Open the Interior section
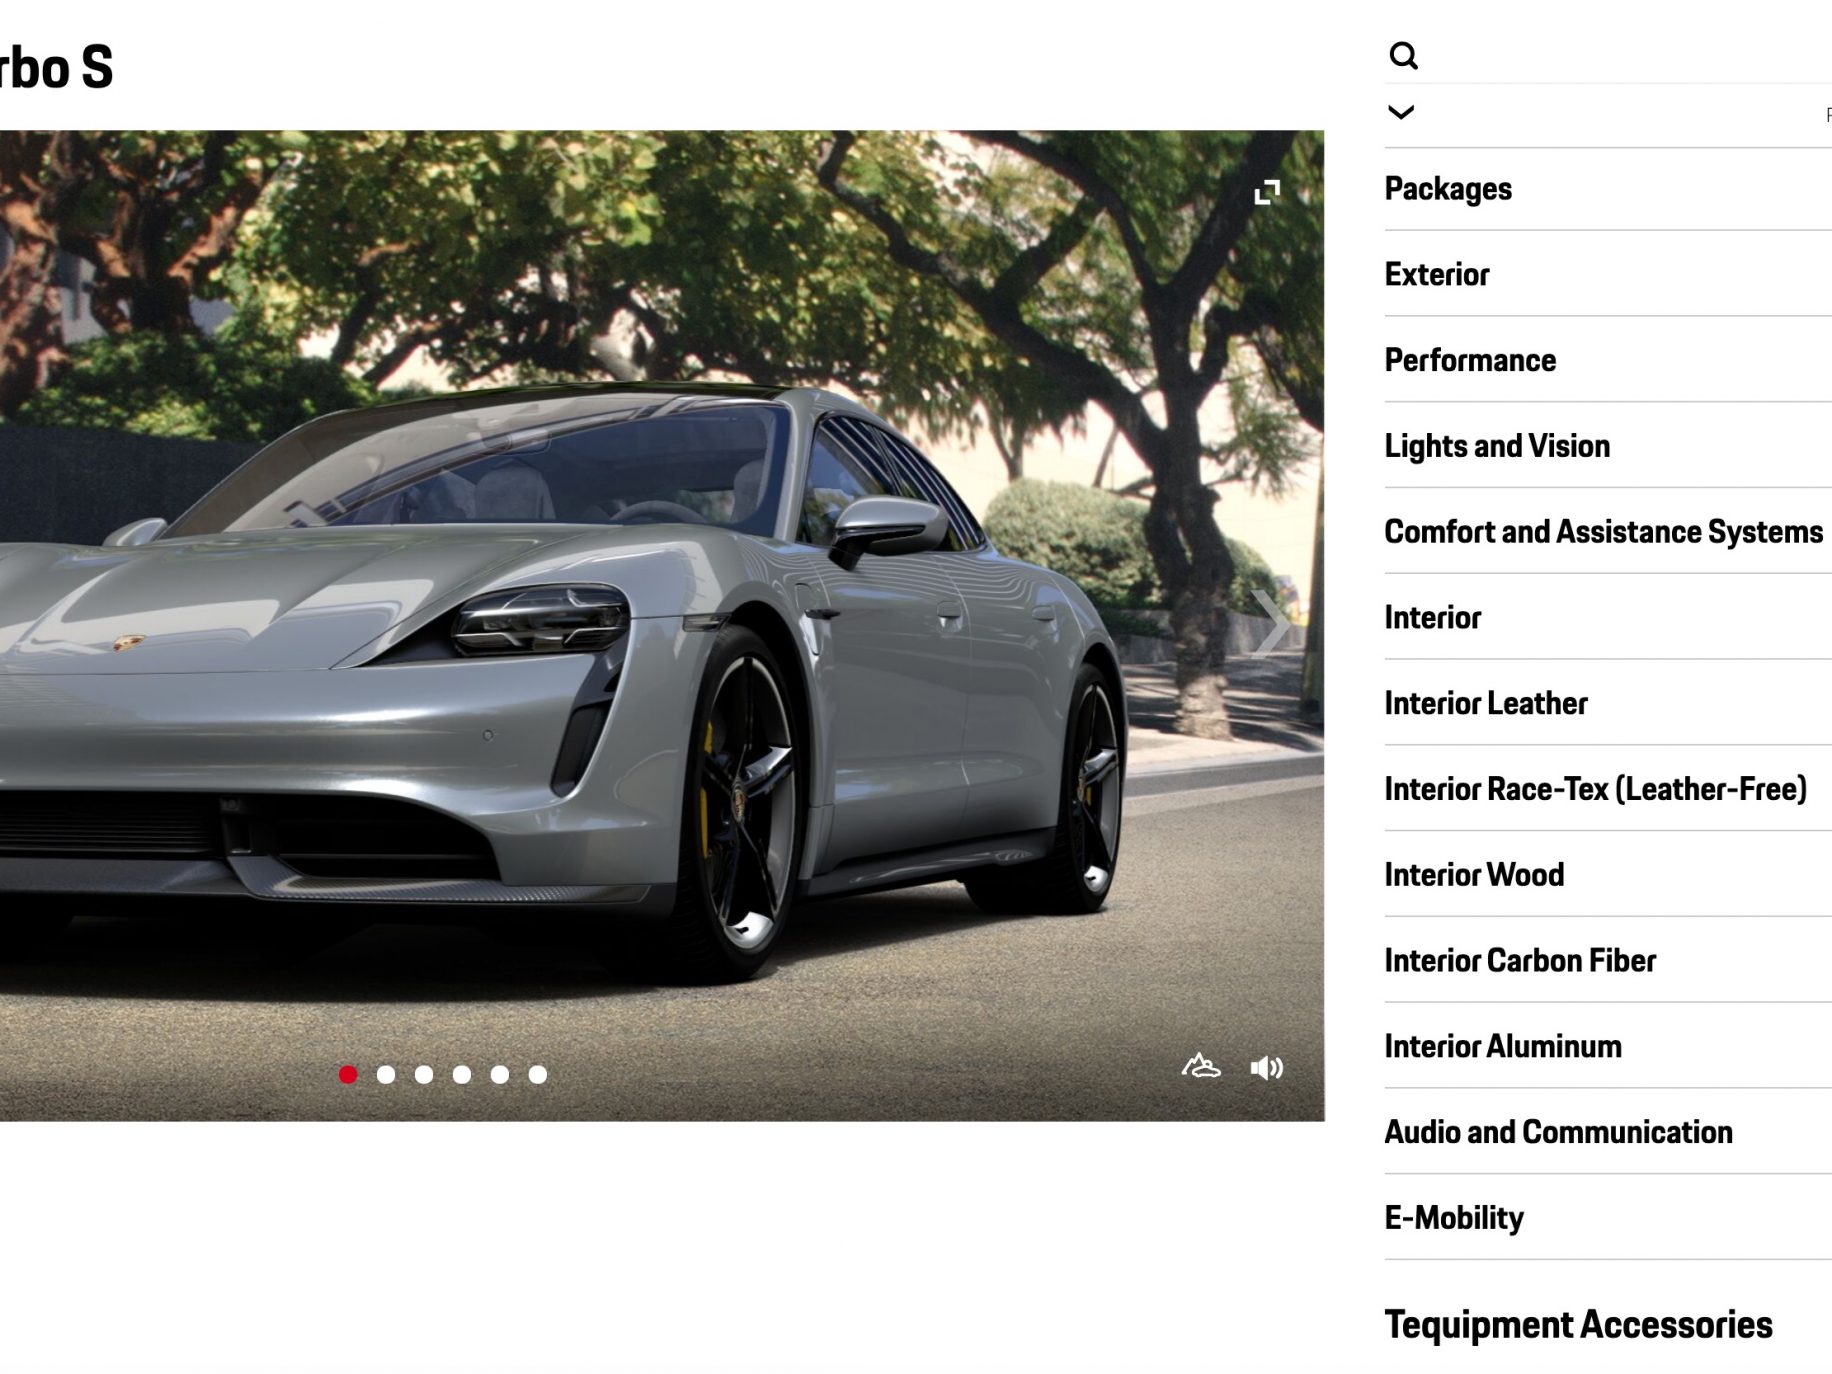Viewport: 1832px width, 1374px height. coord(1608,618)
